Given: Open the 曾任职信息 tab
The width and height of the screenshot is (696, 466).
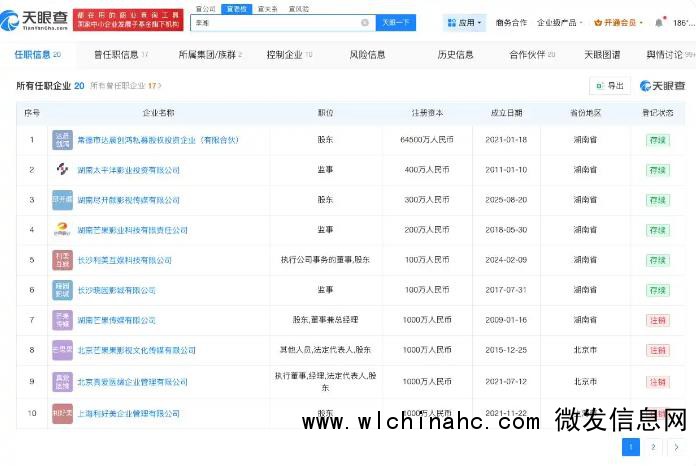Looking at the screenshot, I should 120,55.
